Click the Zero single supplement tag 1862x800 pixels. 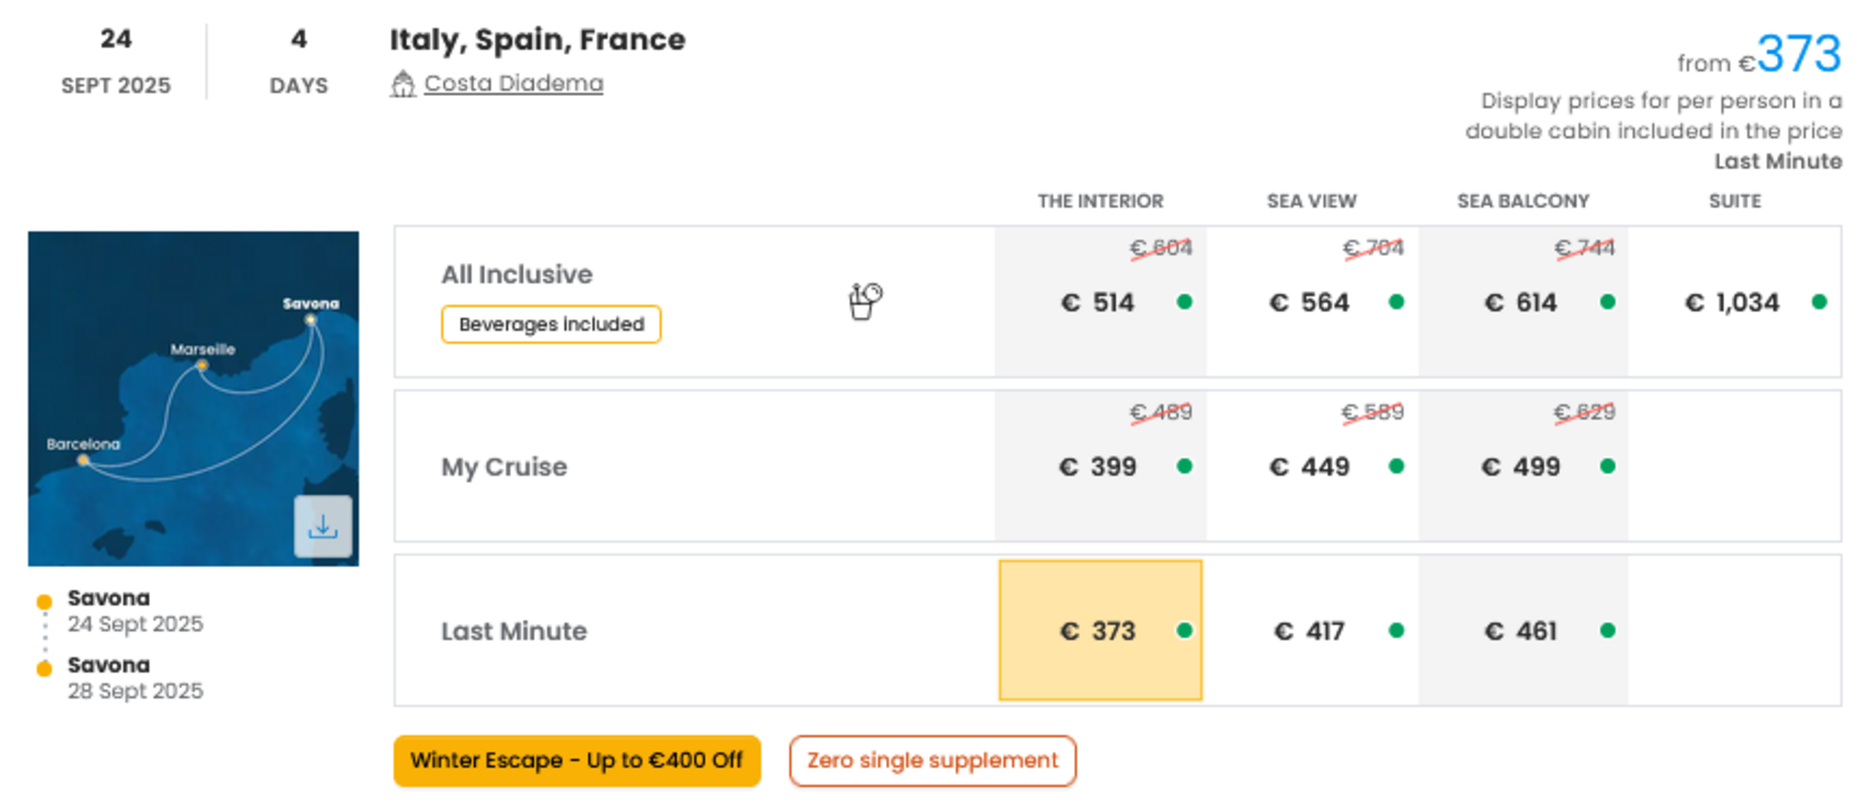(932, 761)
